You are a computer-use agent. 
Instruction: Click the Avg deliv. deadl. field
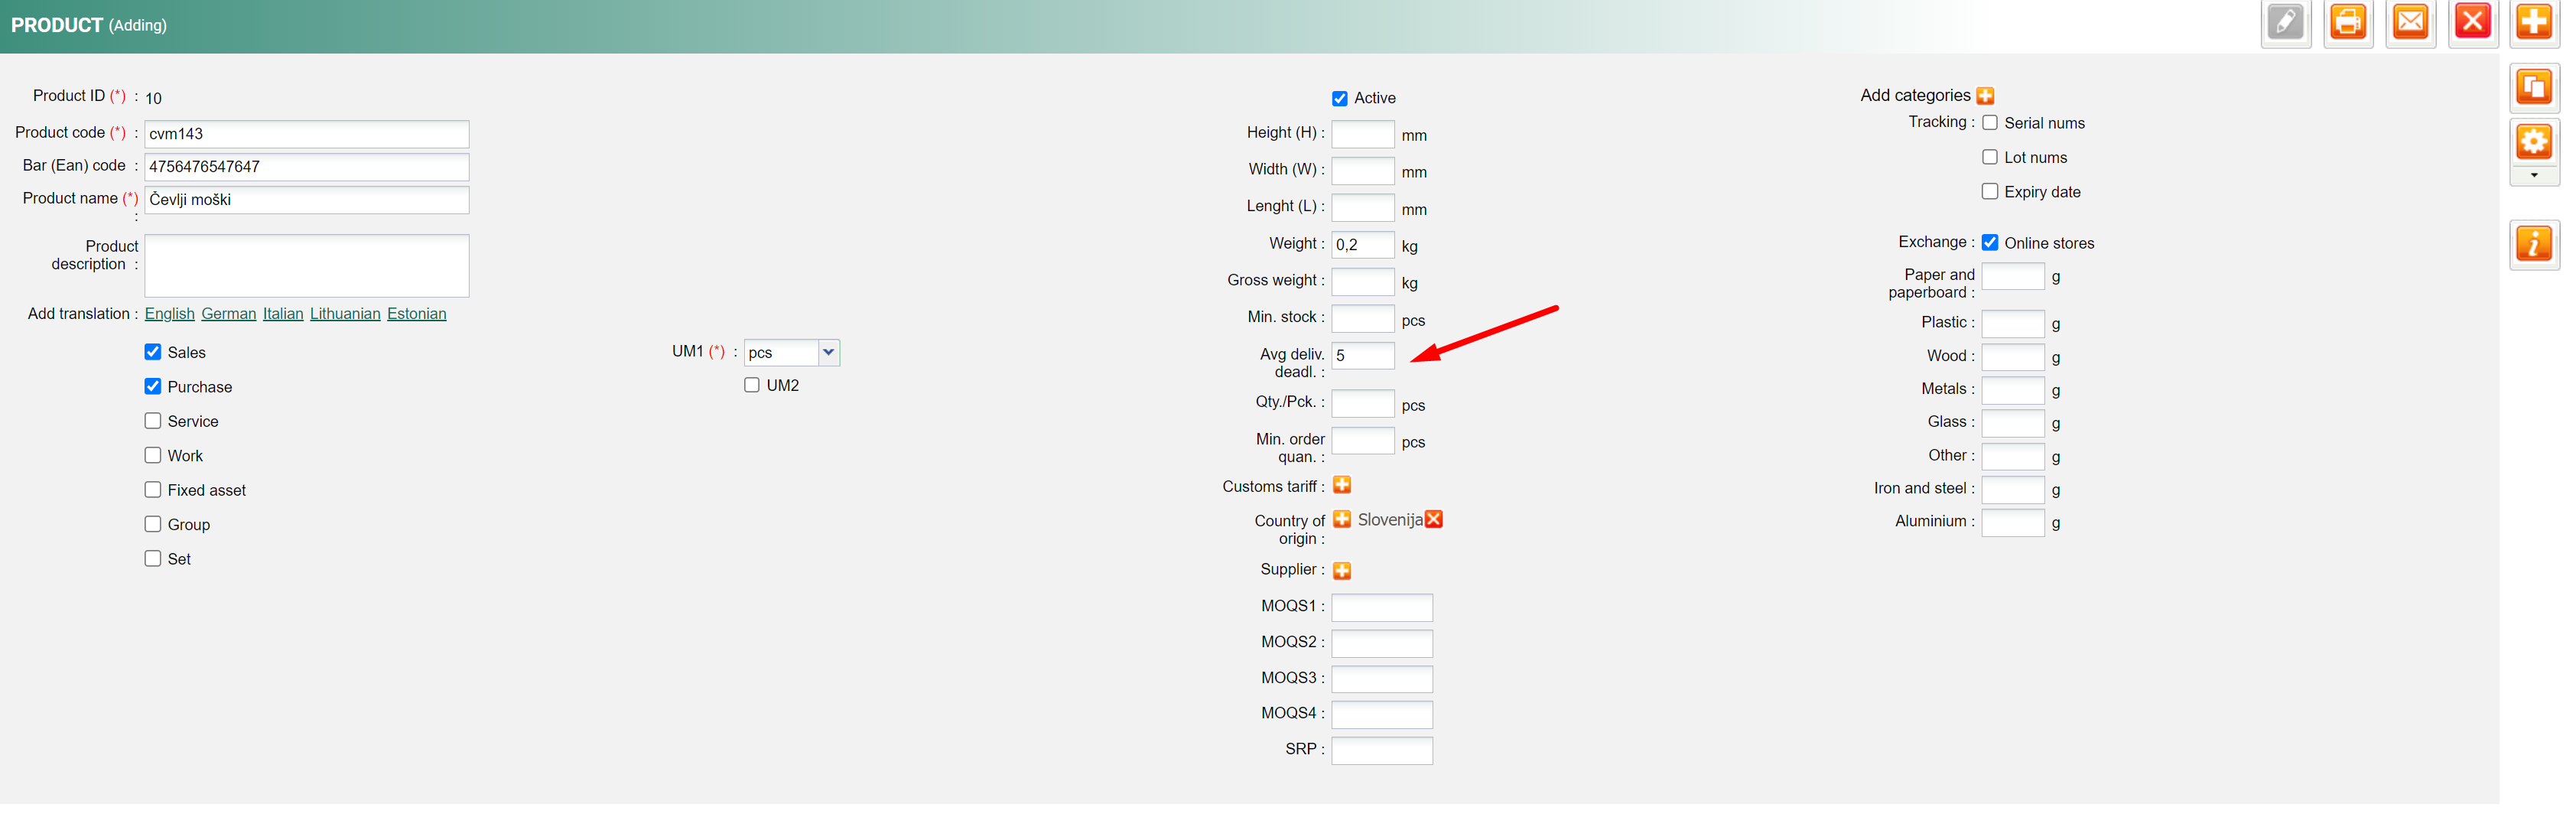coord(1363,356)
